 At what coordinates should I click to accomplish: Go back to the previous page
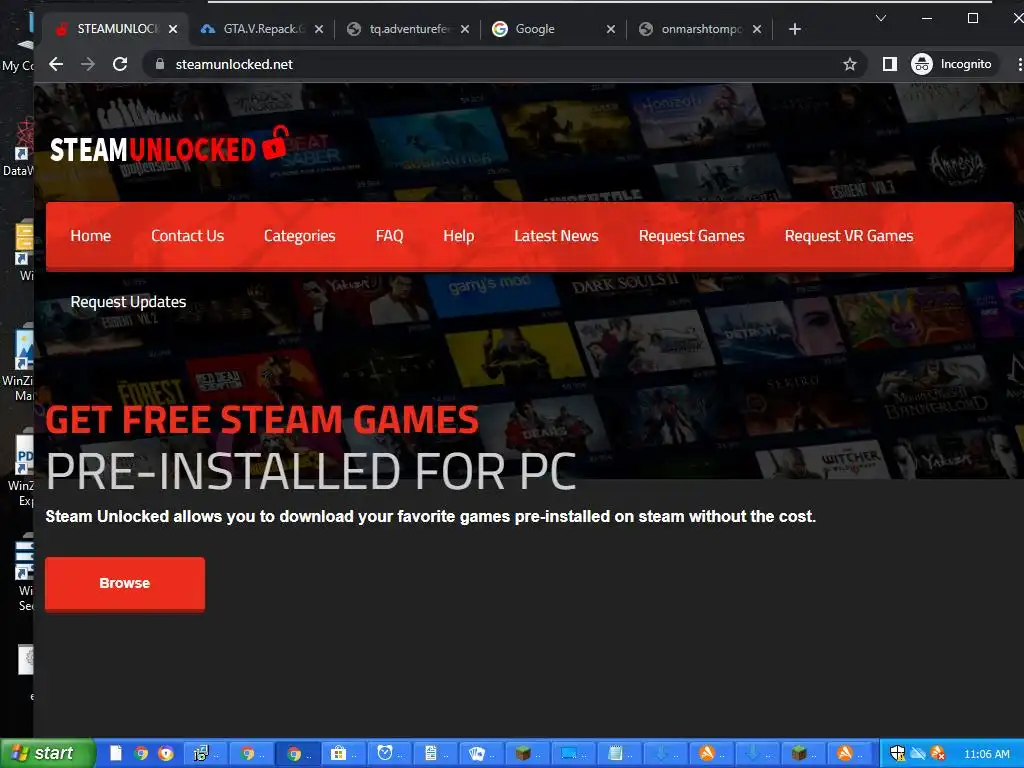pos(56,64)
